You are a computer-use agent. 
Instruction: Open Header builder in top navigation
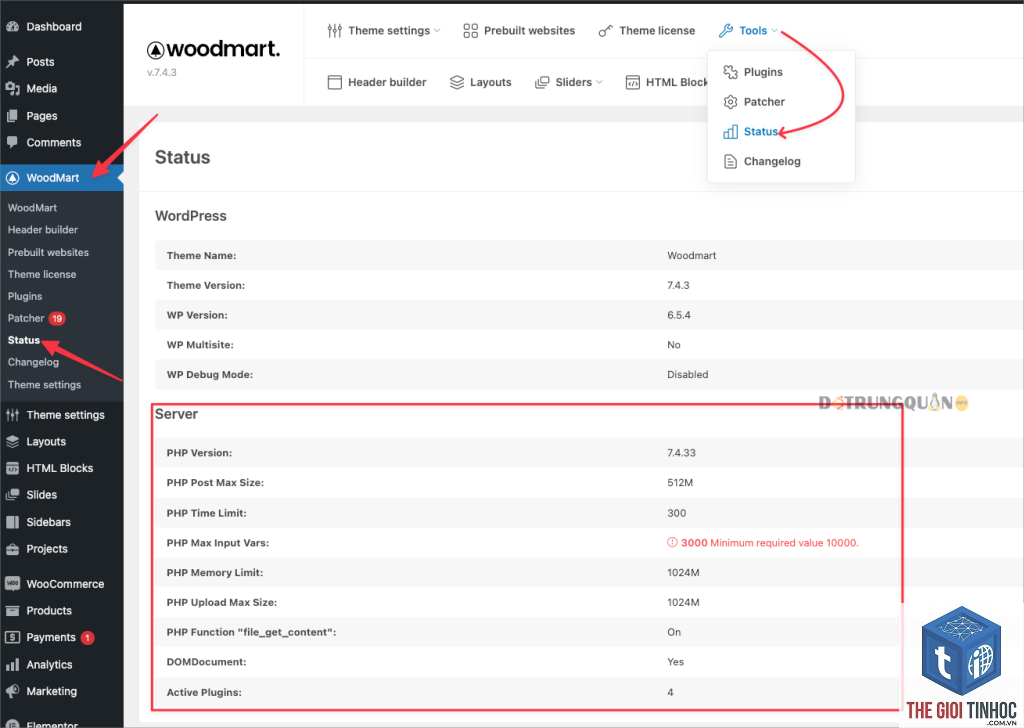pyautogui.click(x=387, y=82)
